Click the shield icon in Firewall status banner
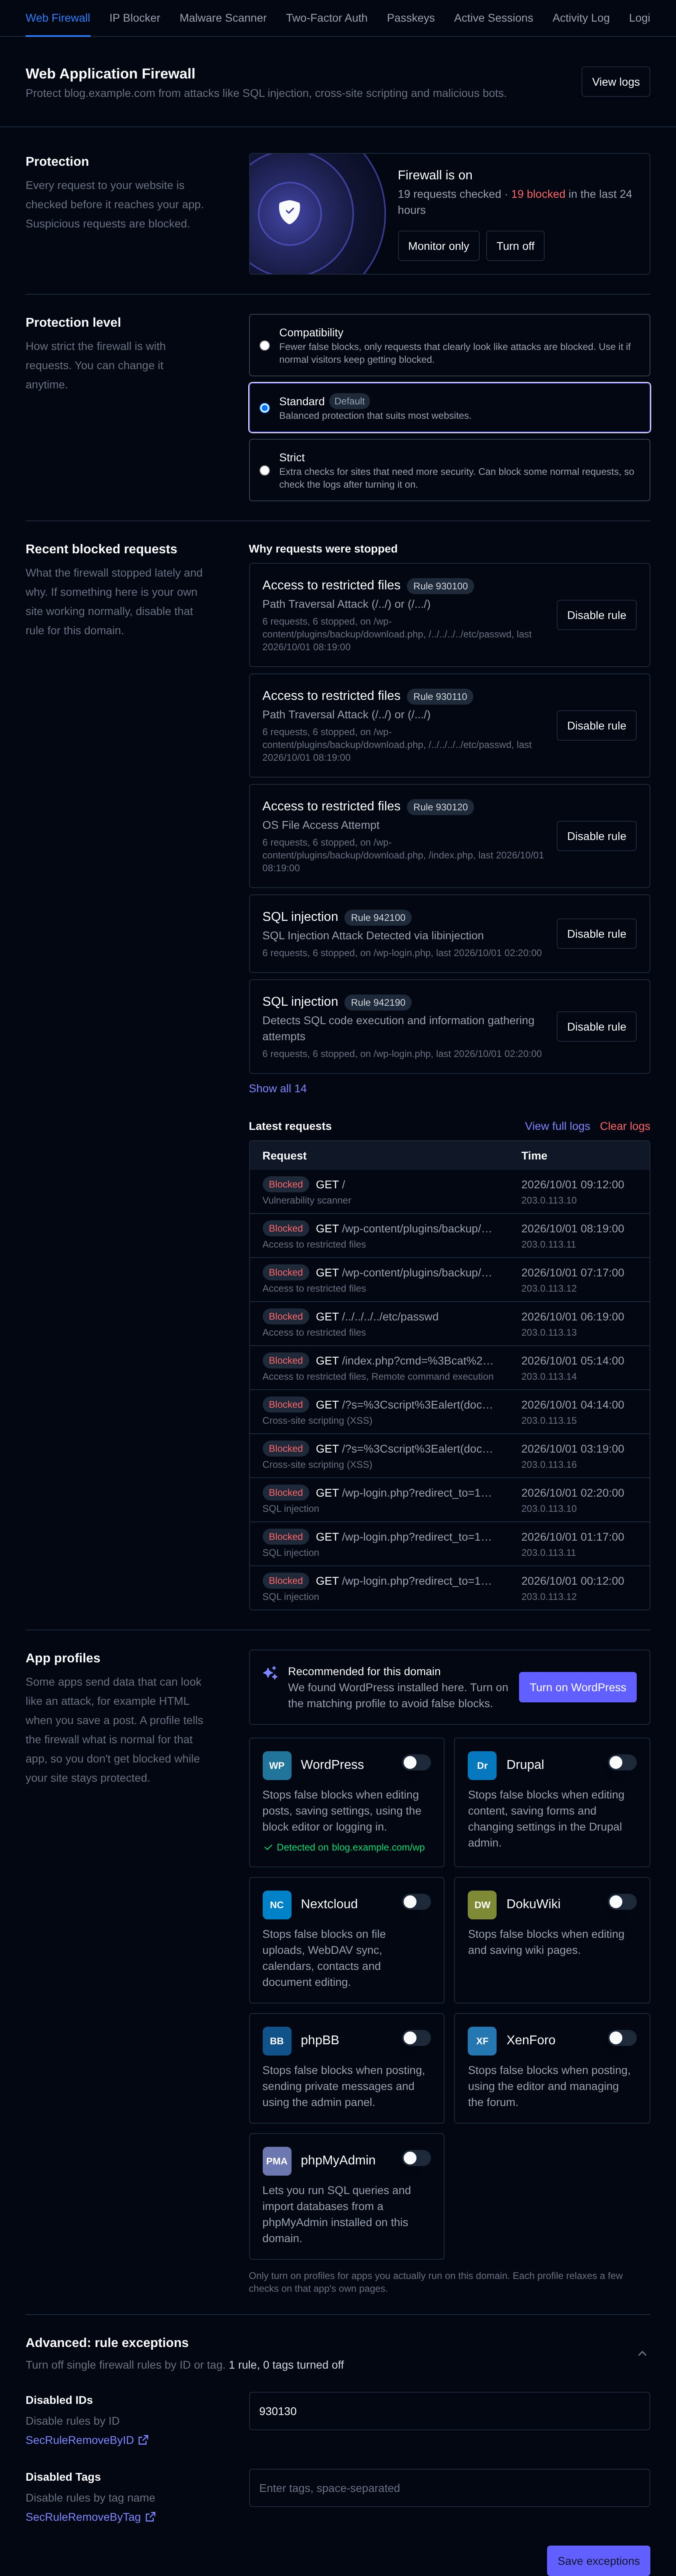676x2576 pixels. 289,212
